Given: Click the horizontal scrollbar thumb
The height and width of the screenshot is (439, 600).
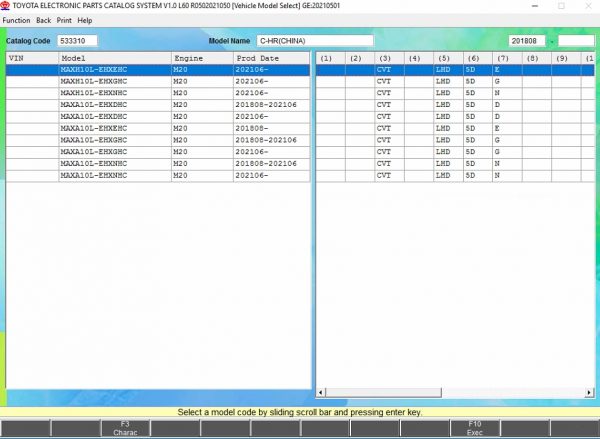Looking at the screenshot, I should tap(383, 392).
